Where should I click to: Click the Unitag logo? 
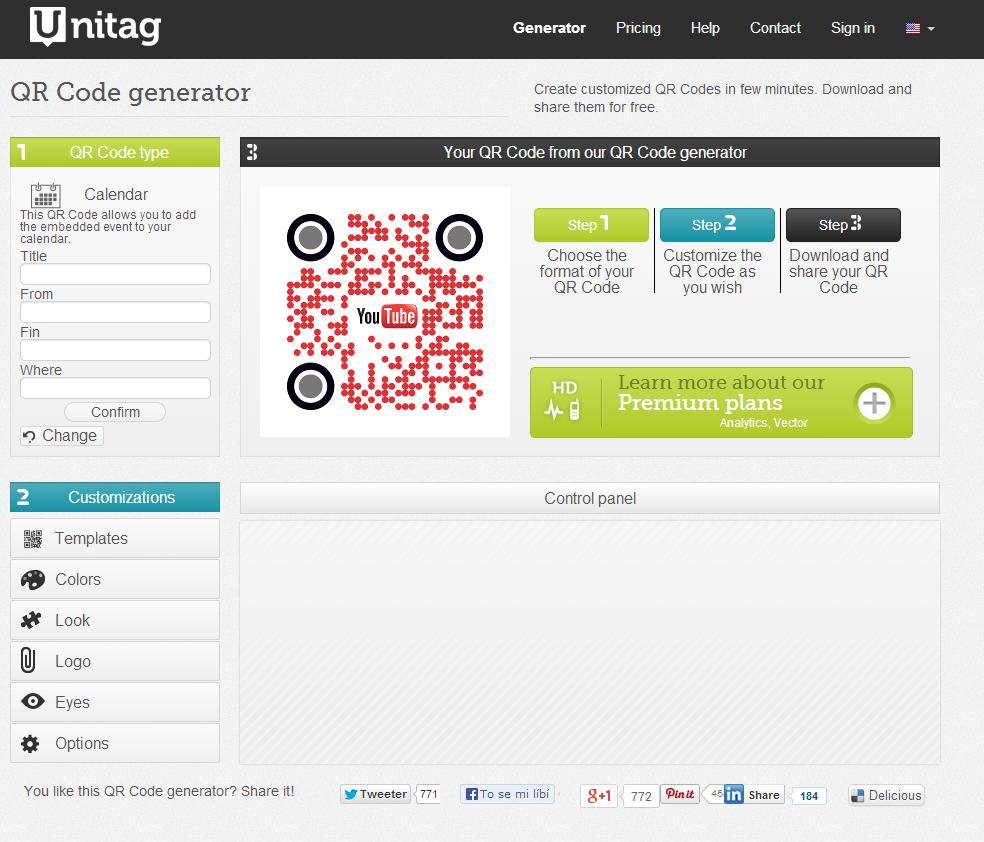click(95, 26)
